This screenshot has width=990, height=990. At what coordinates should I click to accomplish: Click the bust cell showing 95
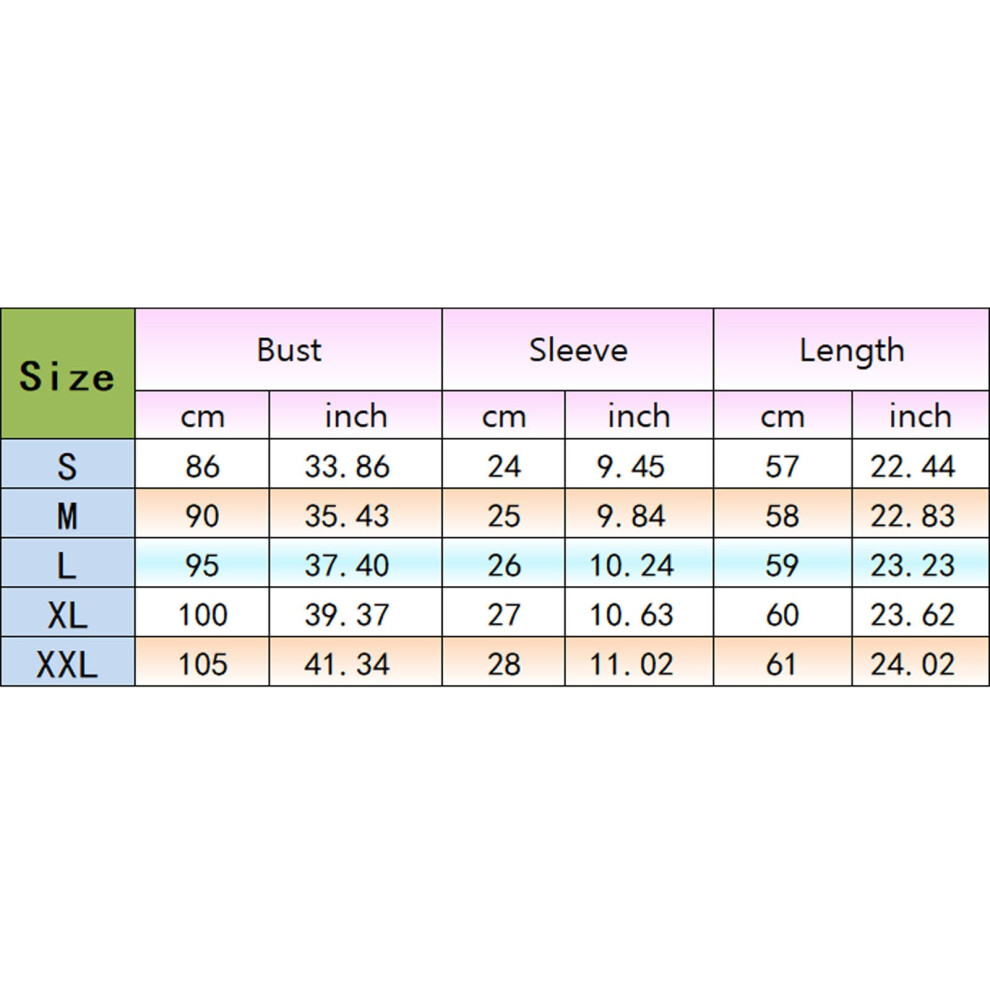pos(202,563)
